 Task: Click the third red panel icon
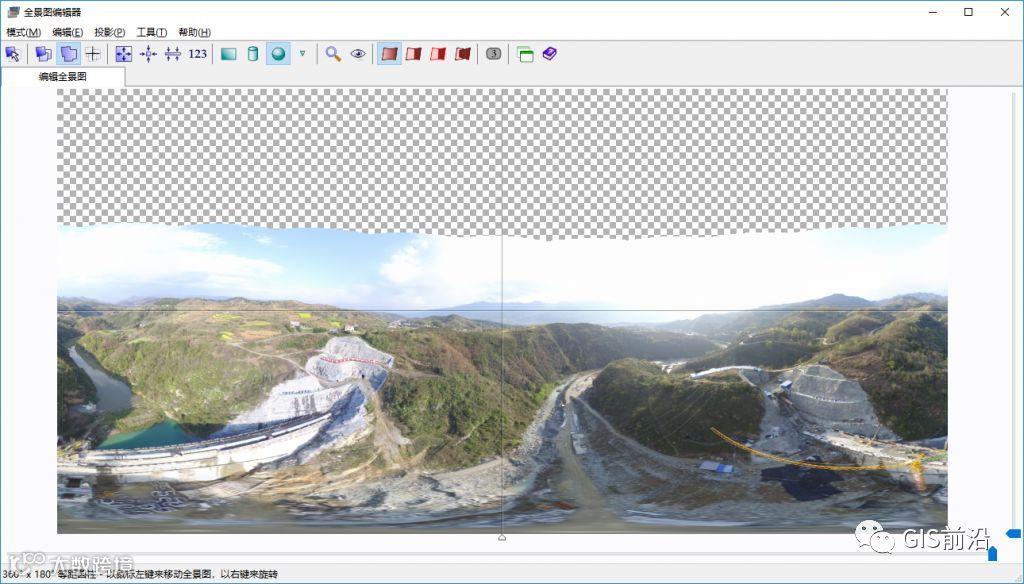coord(438,54)
